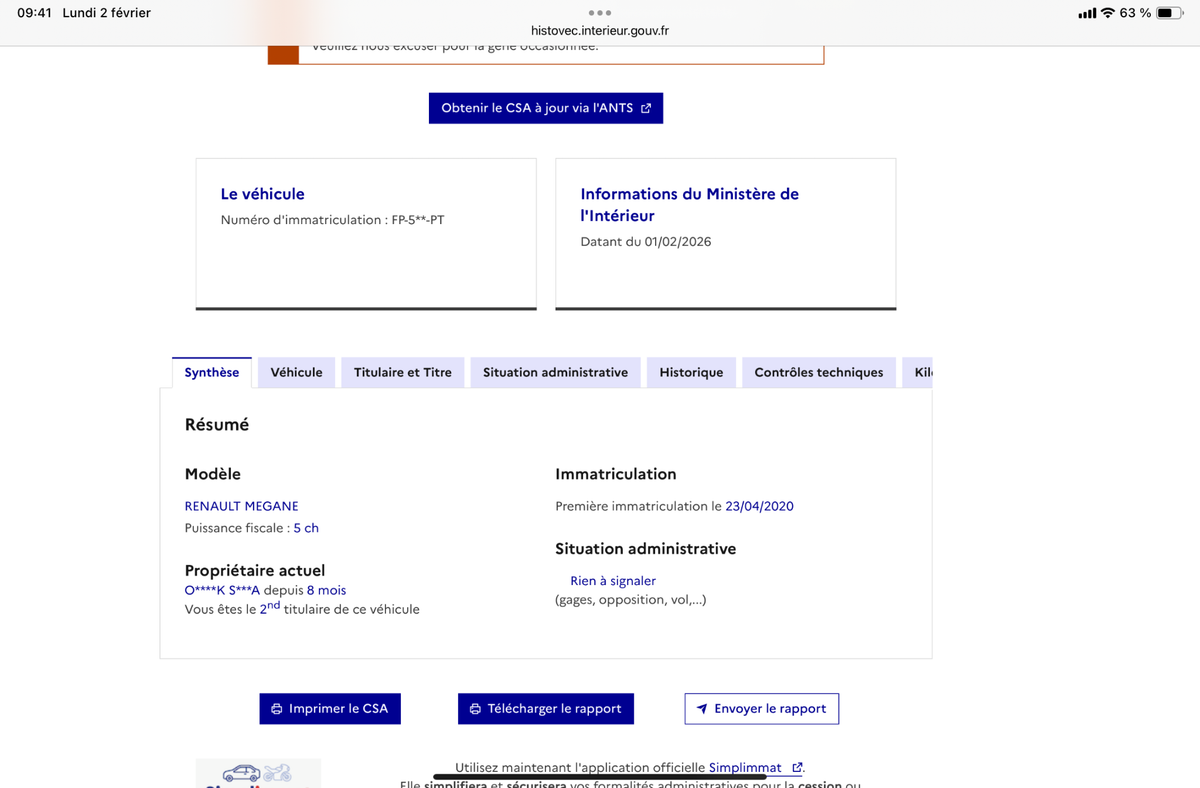
Task: Select the Situation administrative tab
Action: coord(555,372)
